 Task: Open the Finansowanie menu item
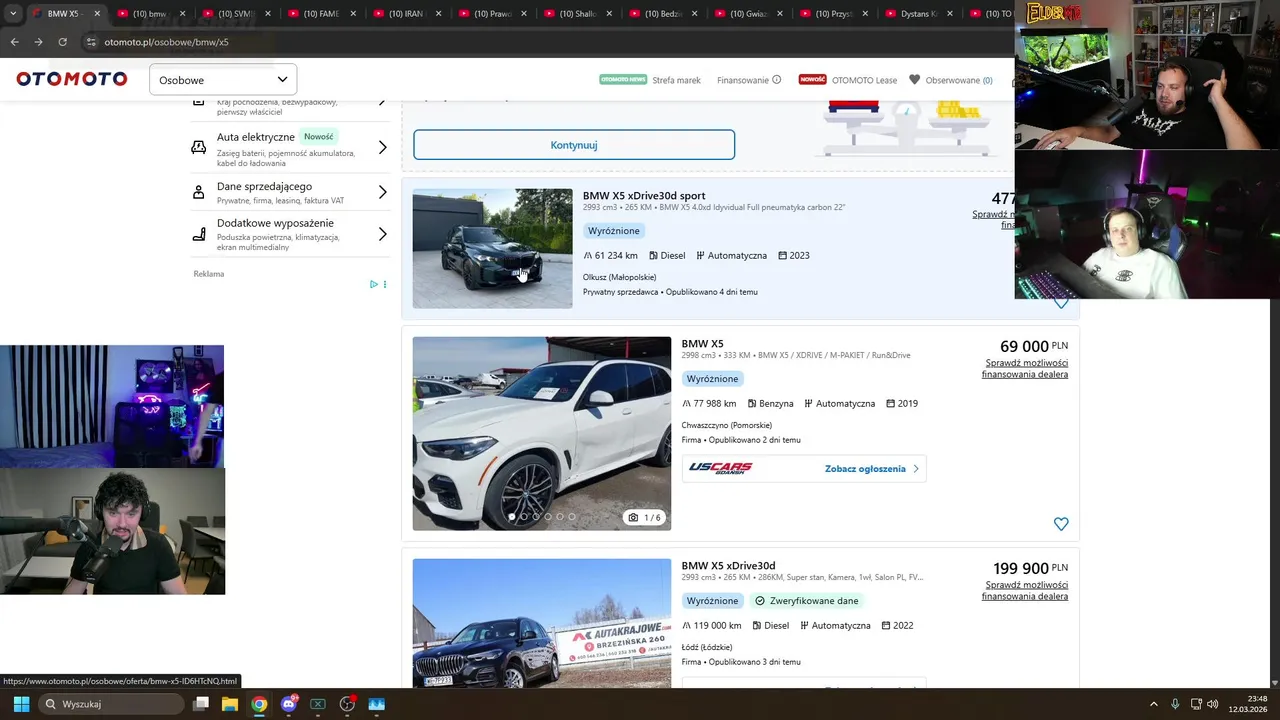pyautogui.click(x=743, y=80)
